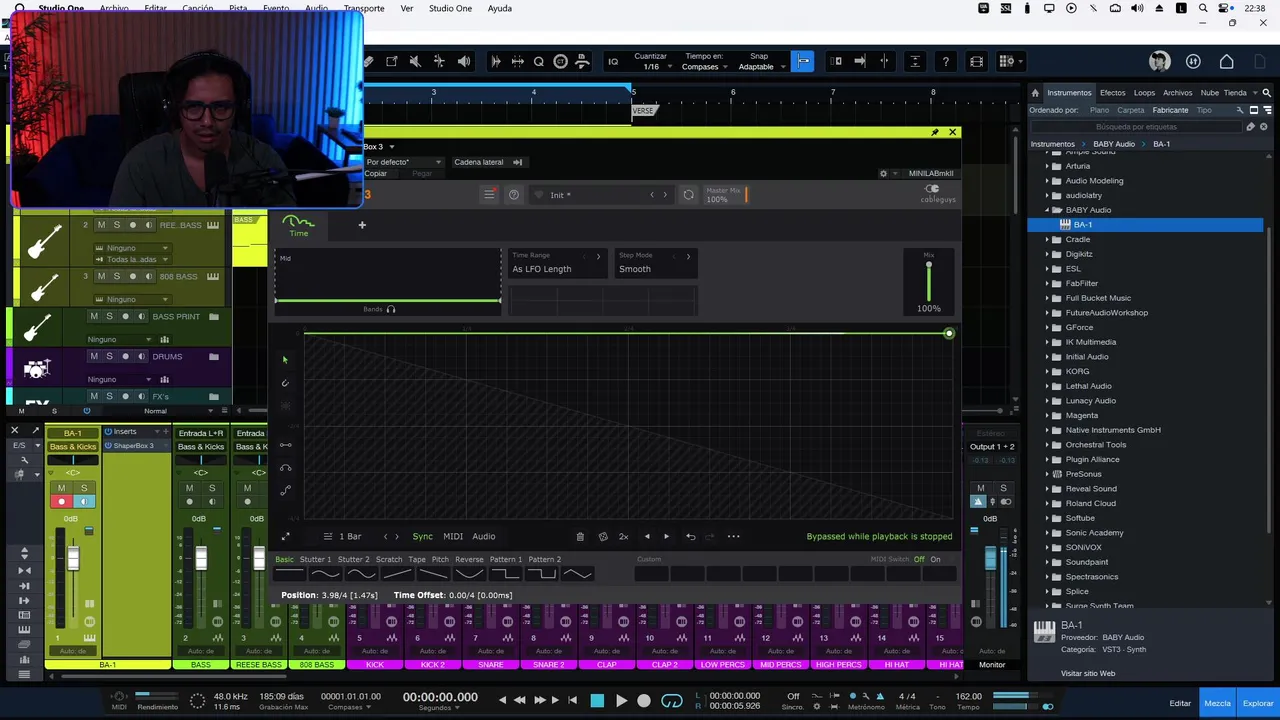Solo the DRUMS track

109,357
